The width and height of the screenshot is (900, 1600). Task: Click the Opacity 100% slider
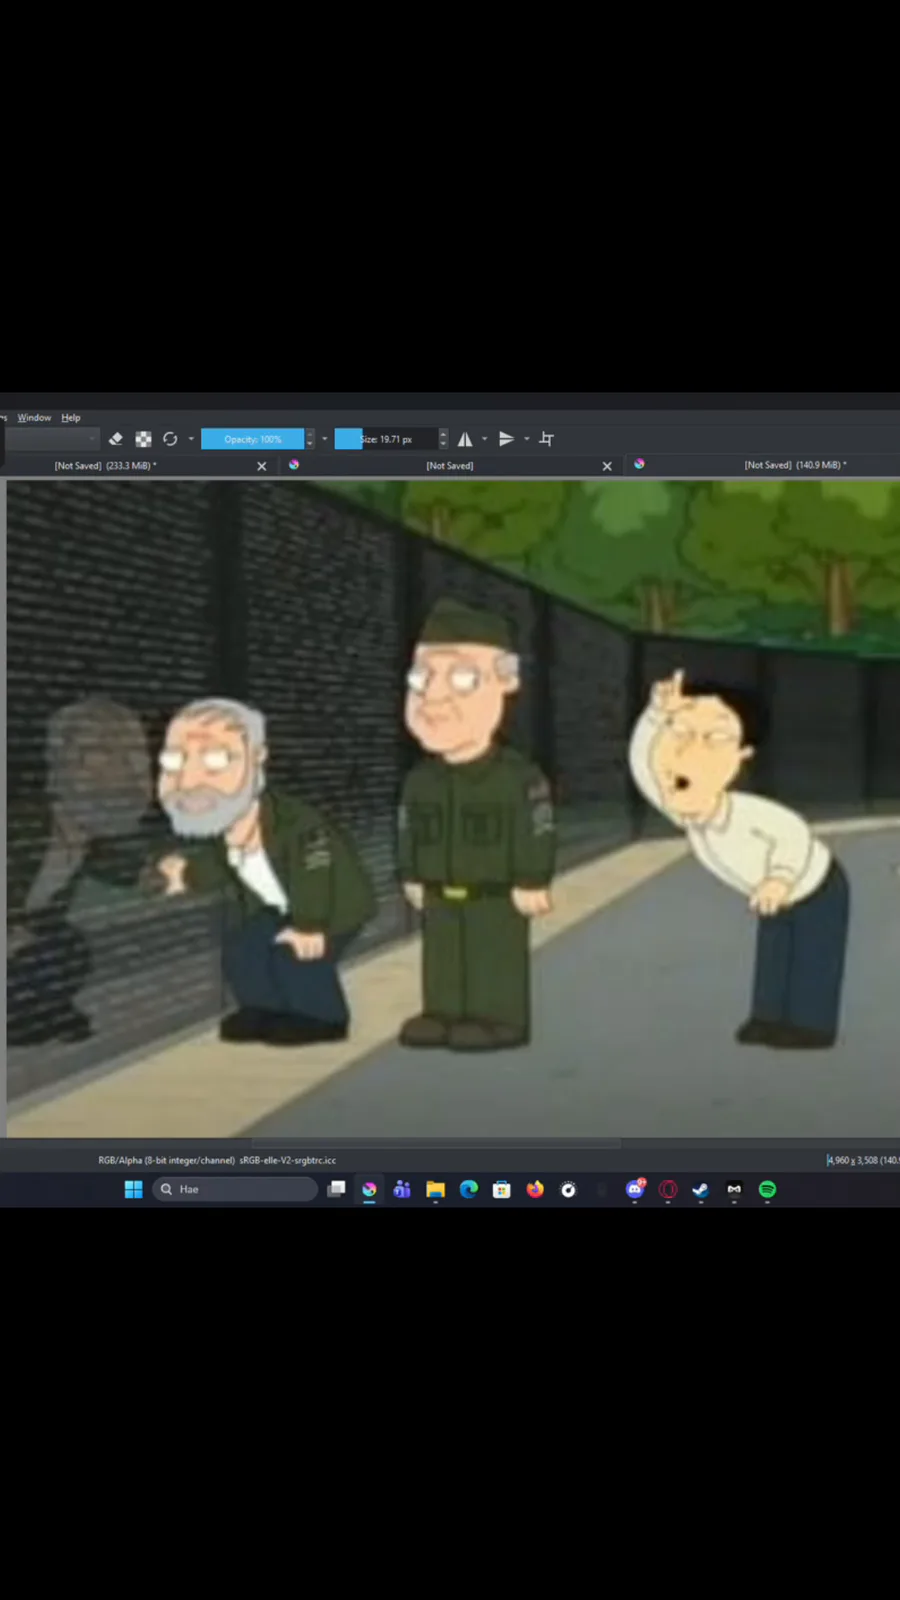252,439
